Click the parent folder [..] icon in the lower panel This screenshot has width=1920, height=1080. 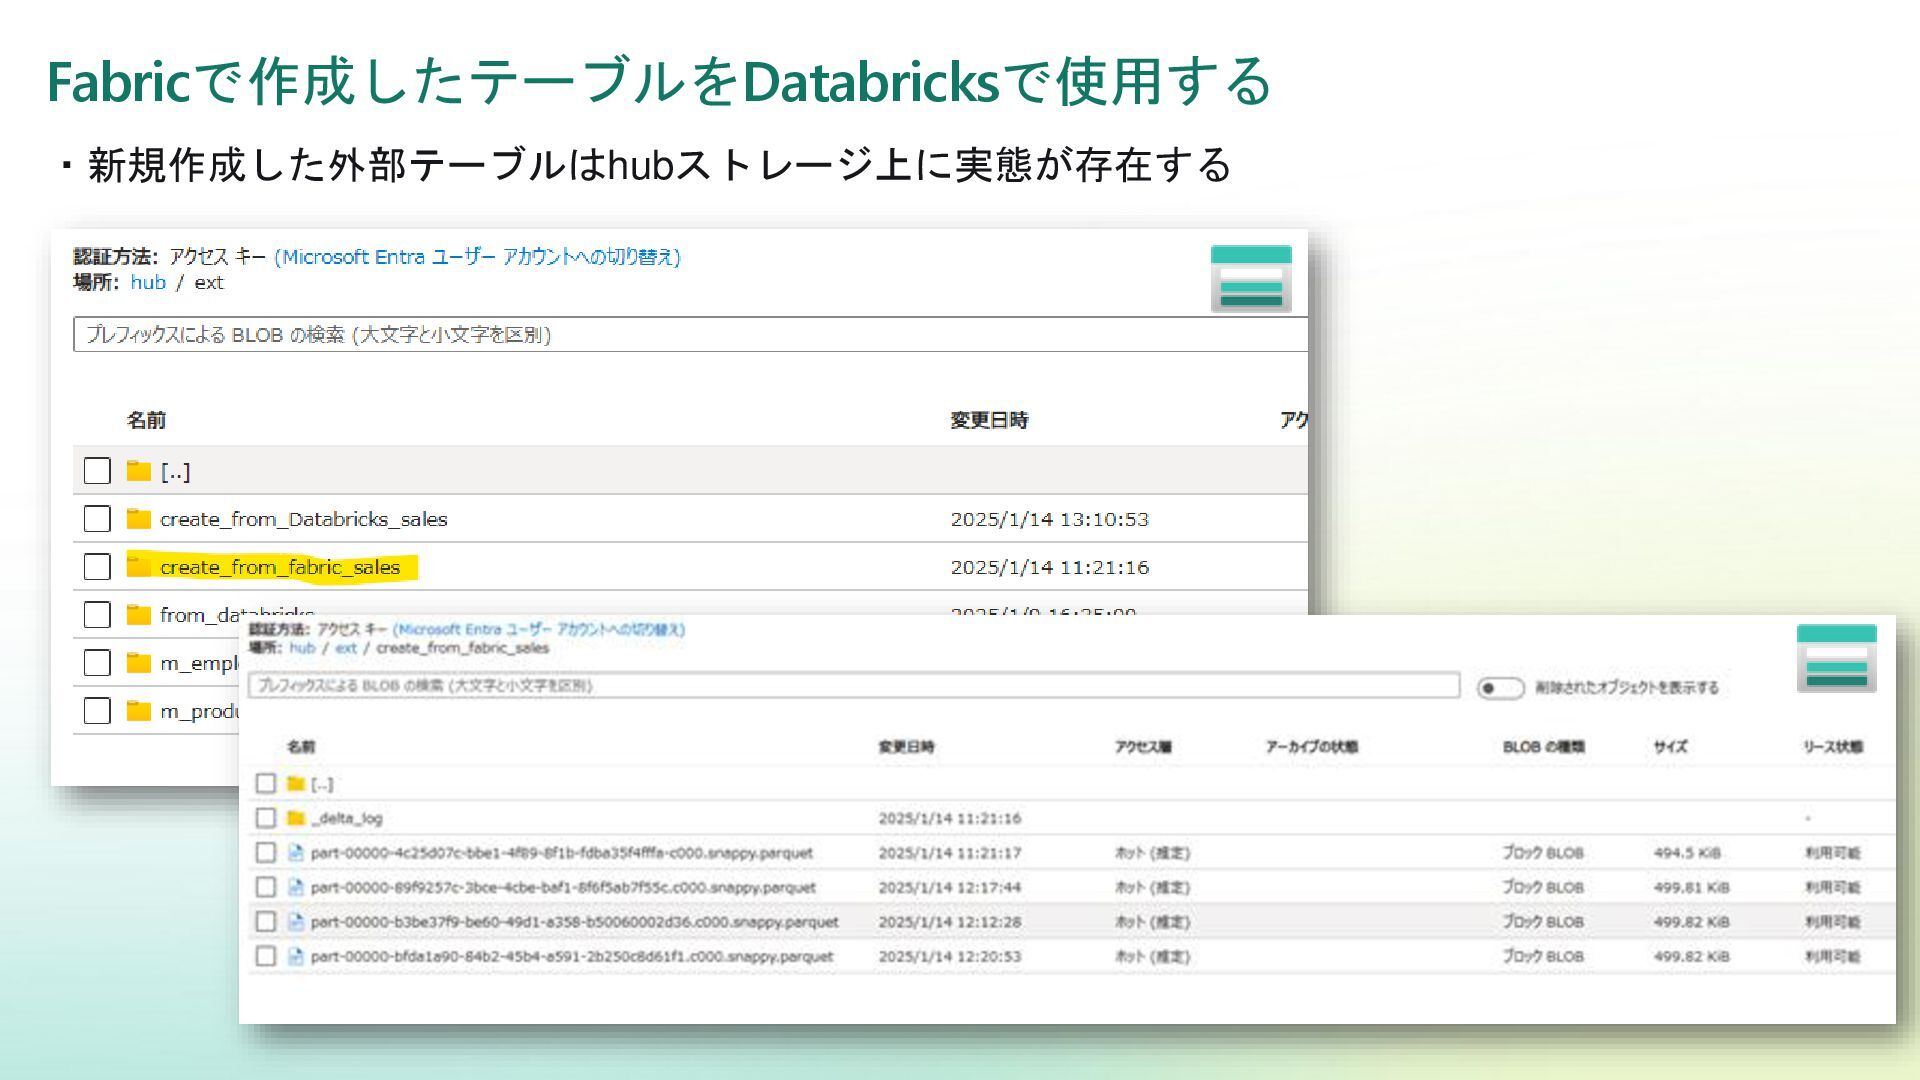pyautogui.click(x=295, y=784)
